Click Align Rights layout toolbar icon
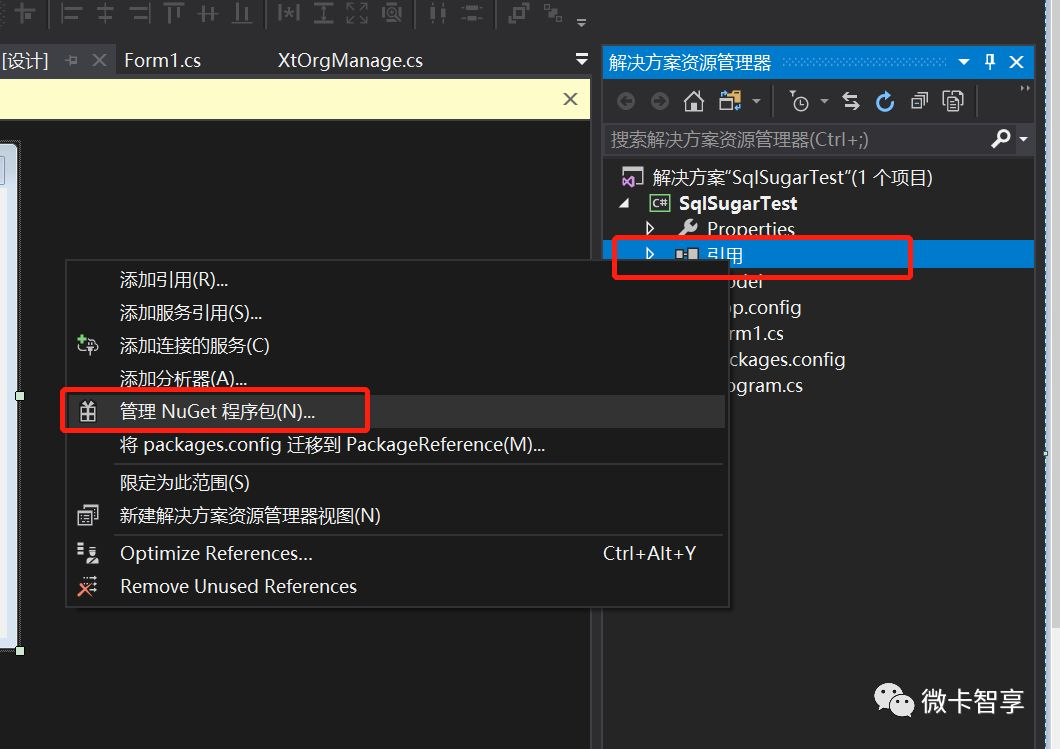The width and height of the screenshot is (1060, 749). pos(141,13)
